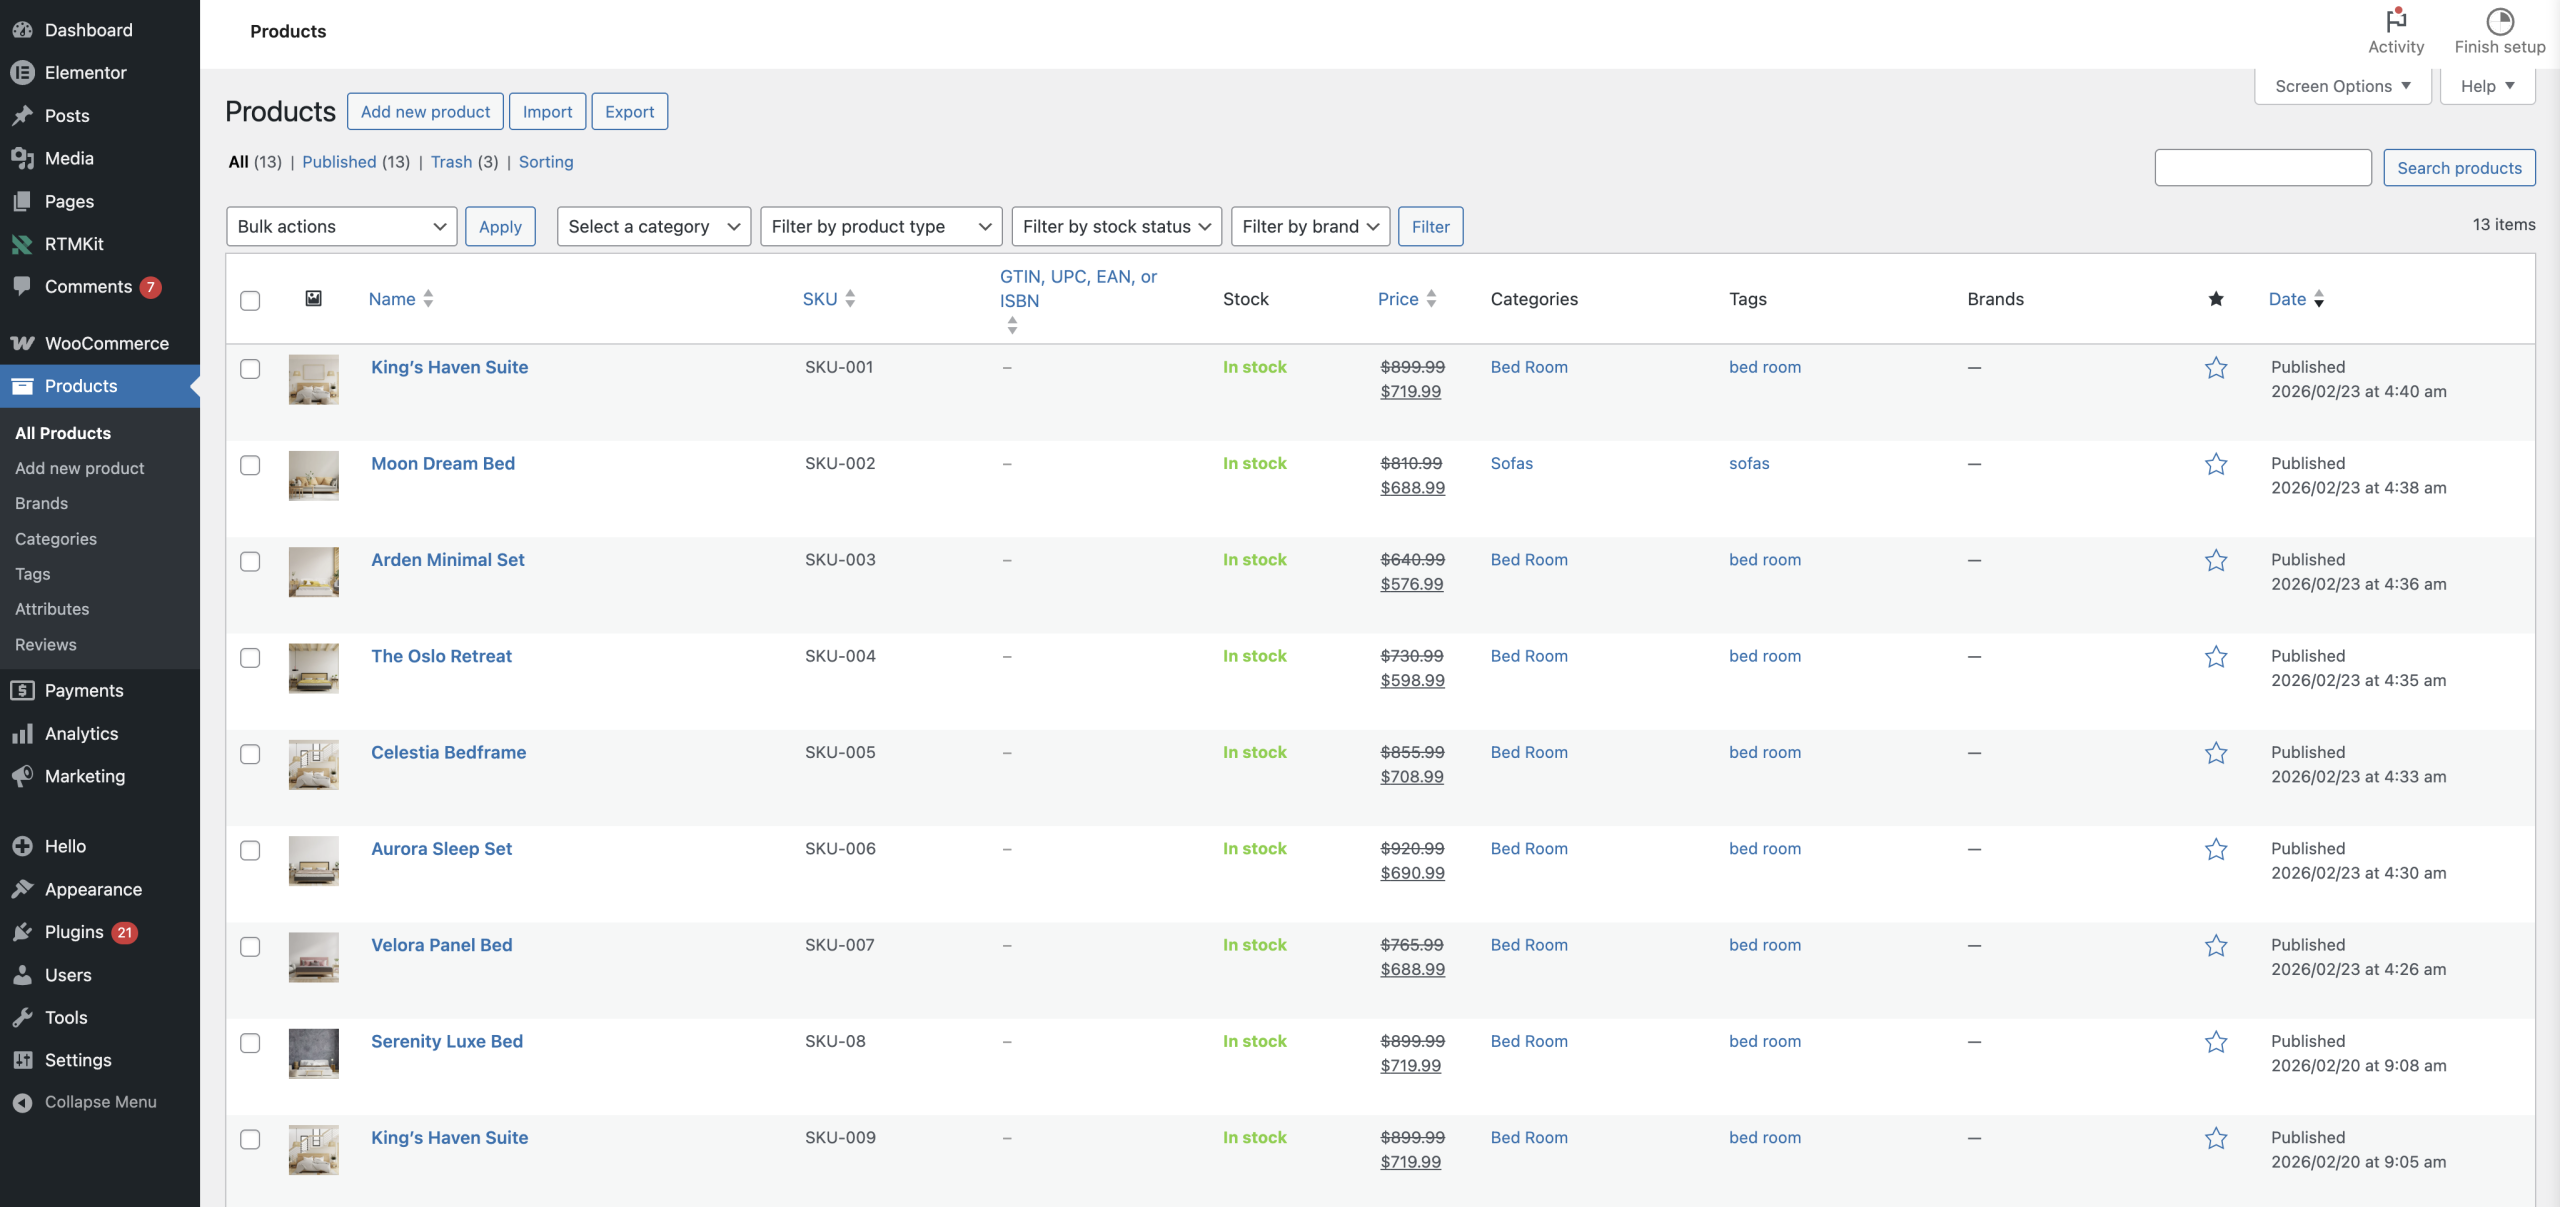This screenshot has height=1207, width=2560.
Task: Open the Bulk actions dropdown
Action: pyautogui.click(x=341, y=227)
